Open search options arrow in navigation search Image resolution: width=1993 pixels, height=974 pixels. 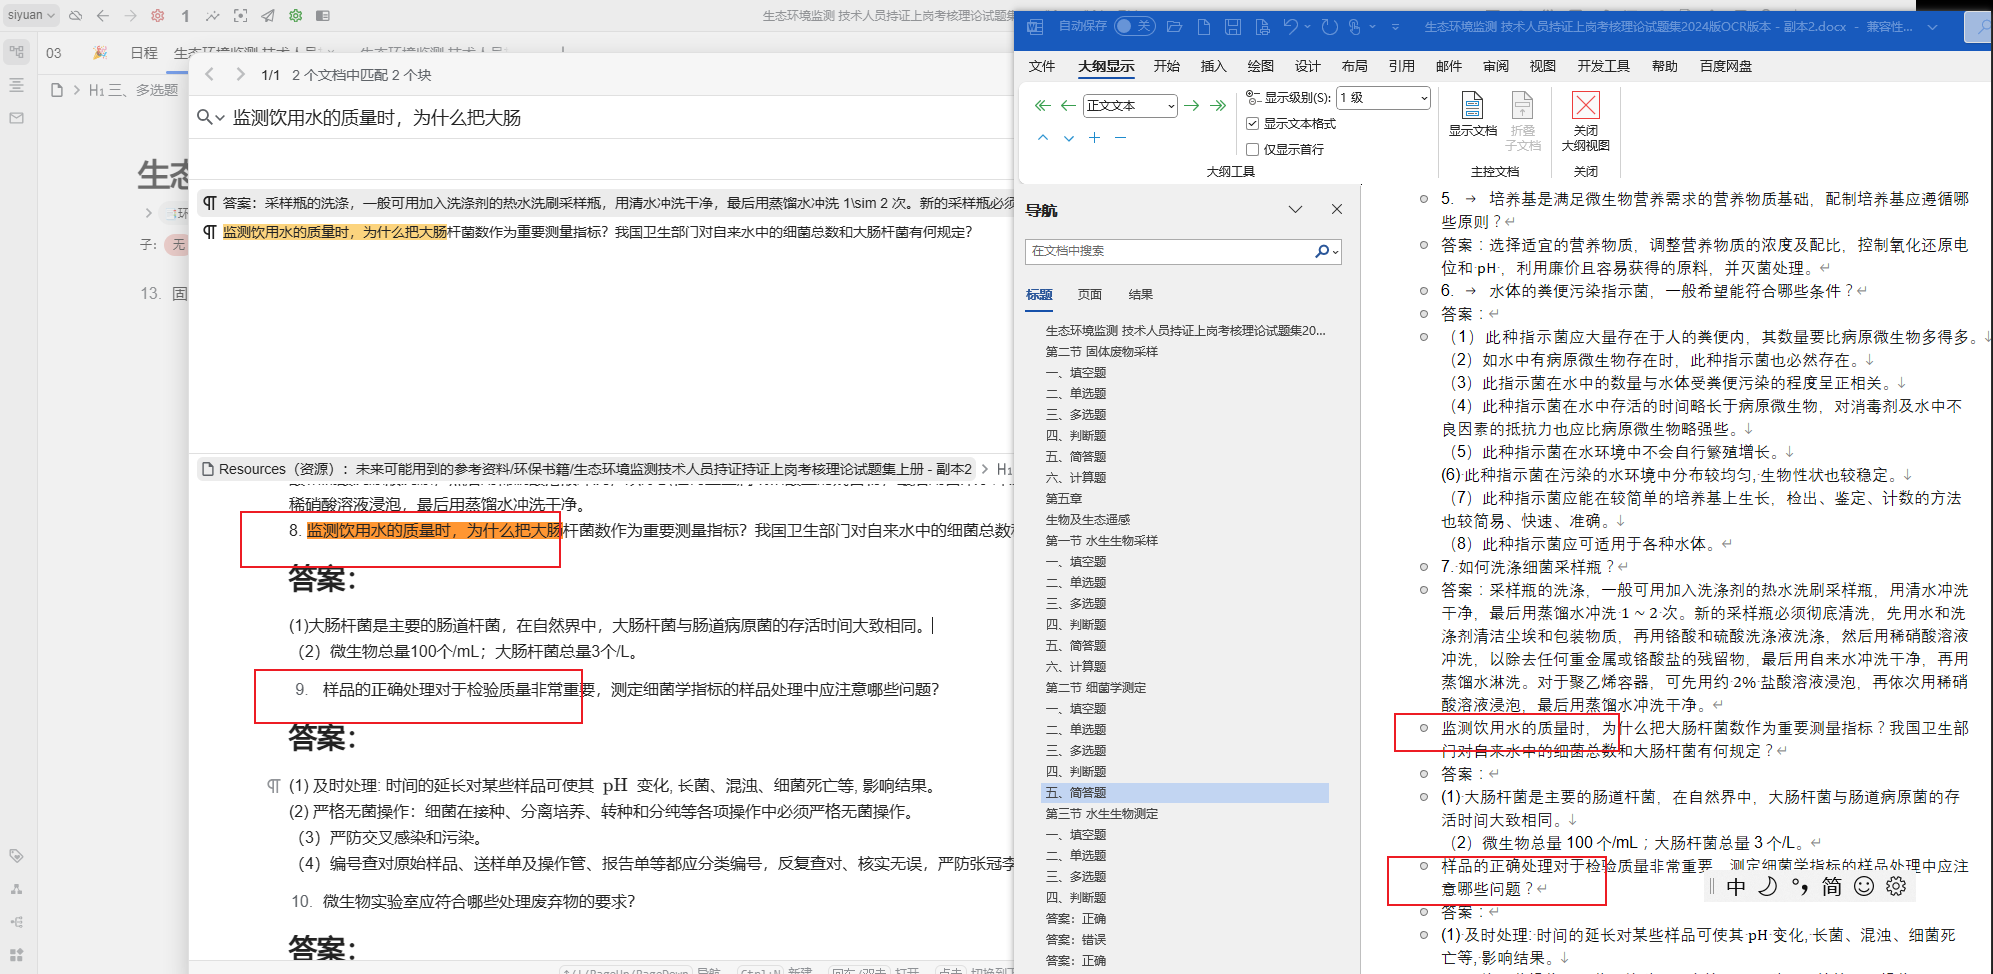coord(1336,252)
